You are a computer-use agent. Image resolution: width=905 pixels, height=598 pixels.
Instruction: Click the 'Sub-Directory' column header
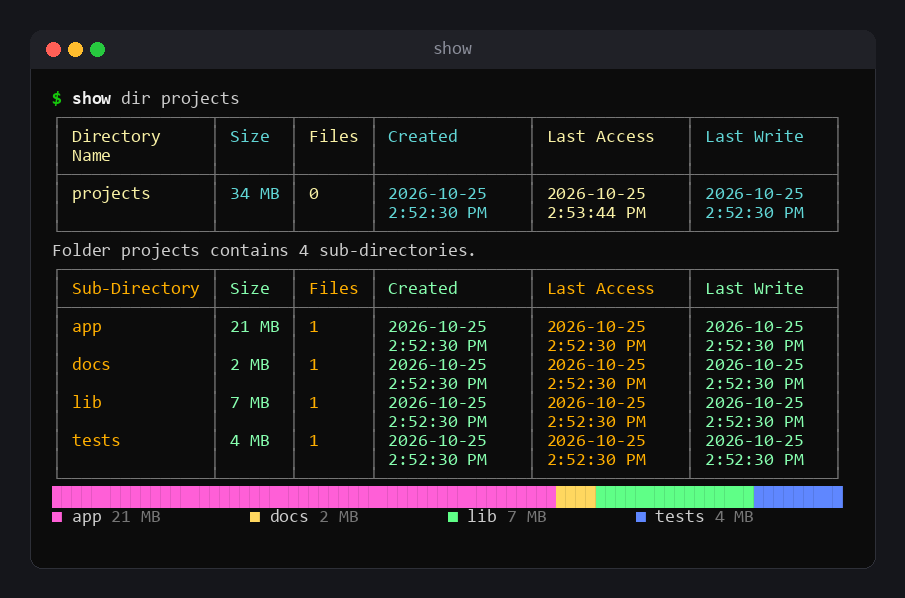click(x=136, y=289)
